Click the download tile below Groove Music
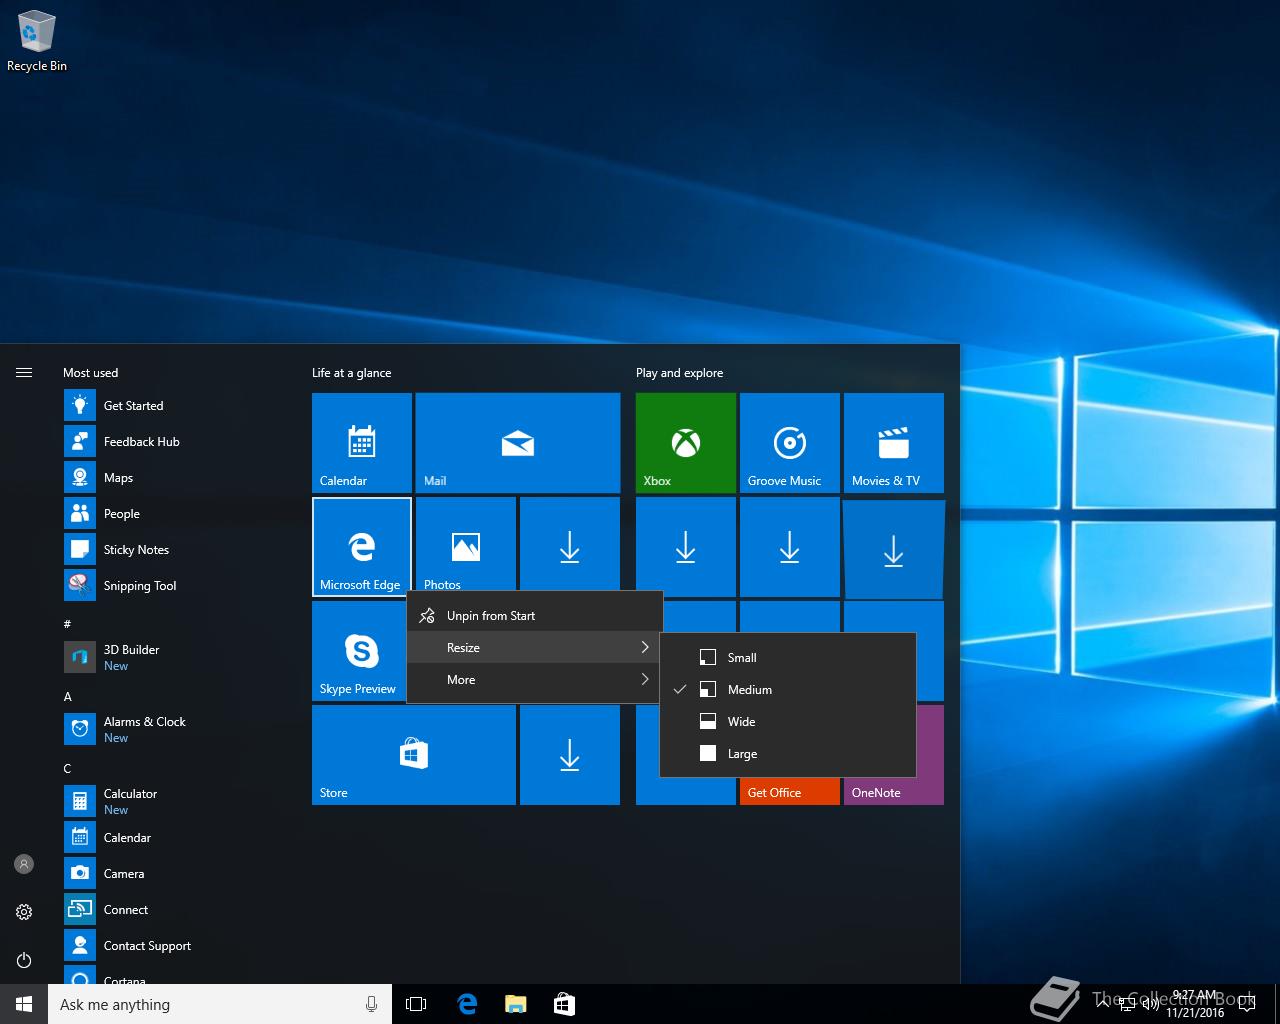The image size is (1280, 1024). pyautogui.click(x=790, y=546)
